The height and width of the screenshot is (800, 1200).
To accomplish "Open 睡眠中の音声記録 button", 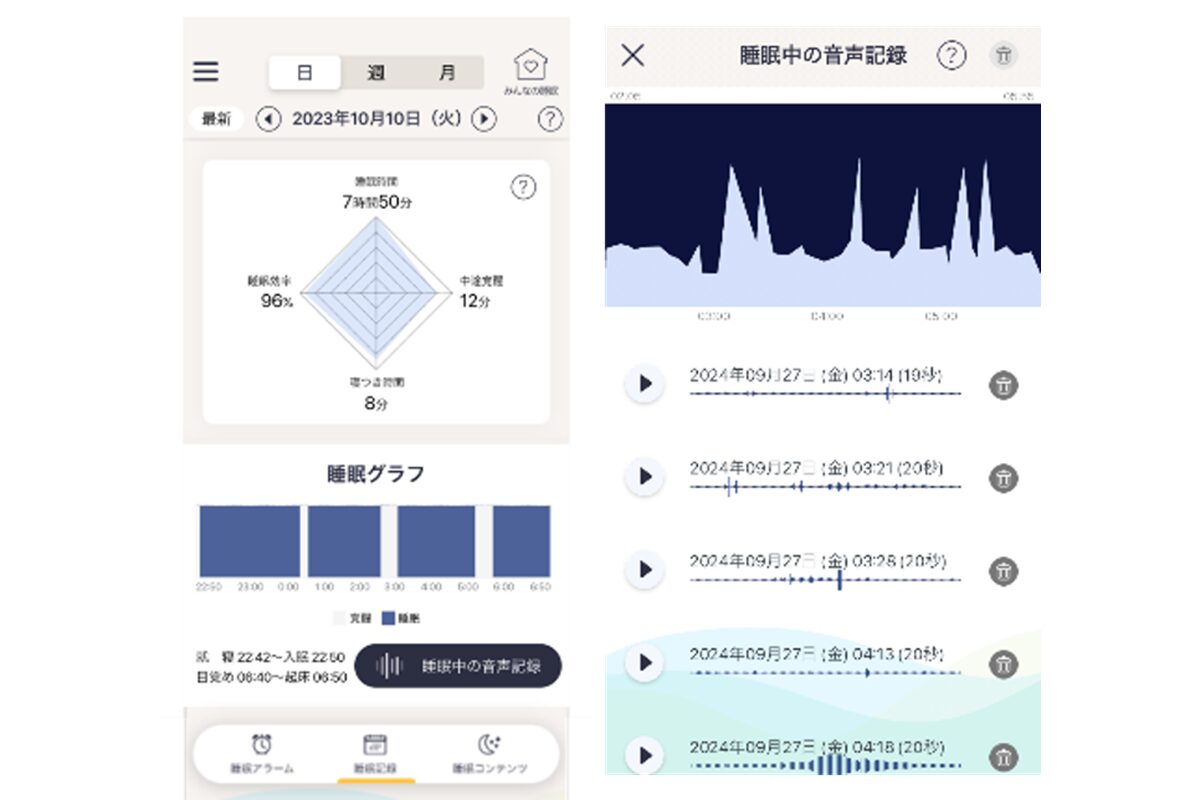I will [458, 666].
